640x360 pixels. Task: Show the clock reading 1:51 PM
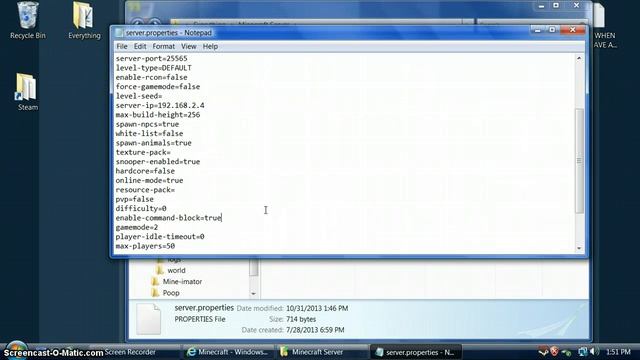[618, 351]
